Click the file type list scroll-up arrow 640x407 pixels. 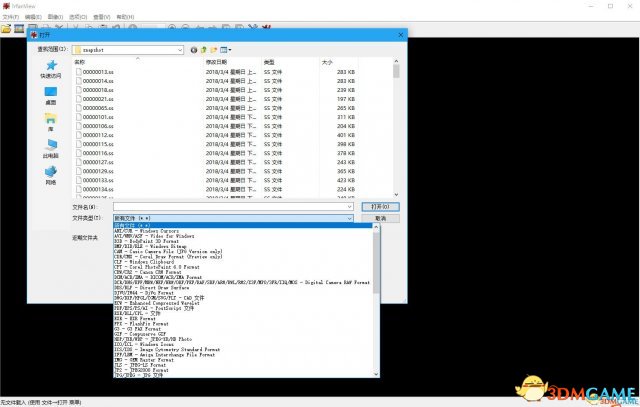tap(376, 227)
